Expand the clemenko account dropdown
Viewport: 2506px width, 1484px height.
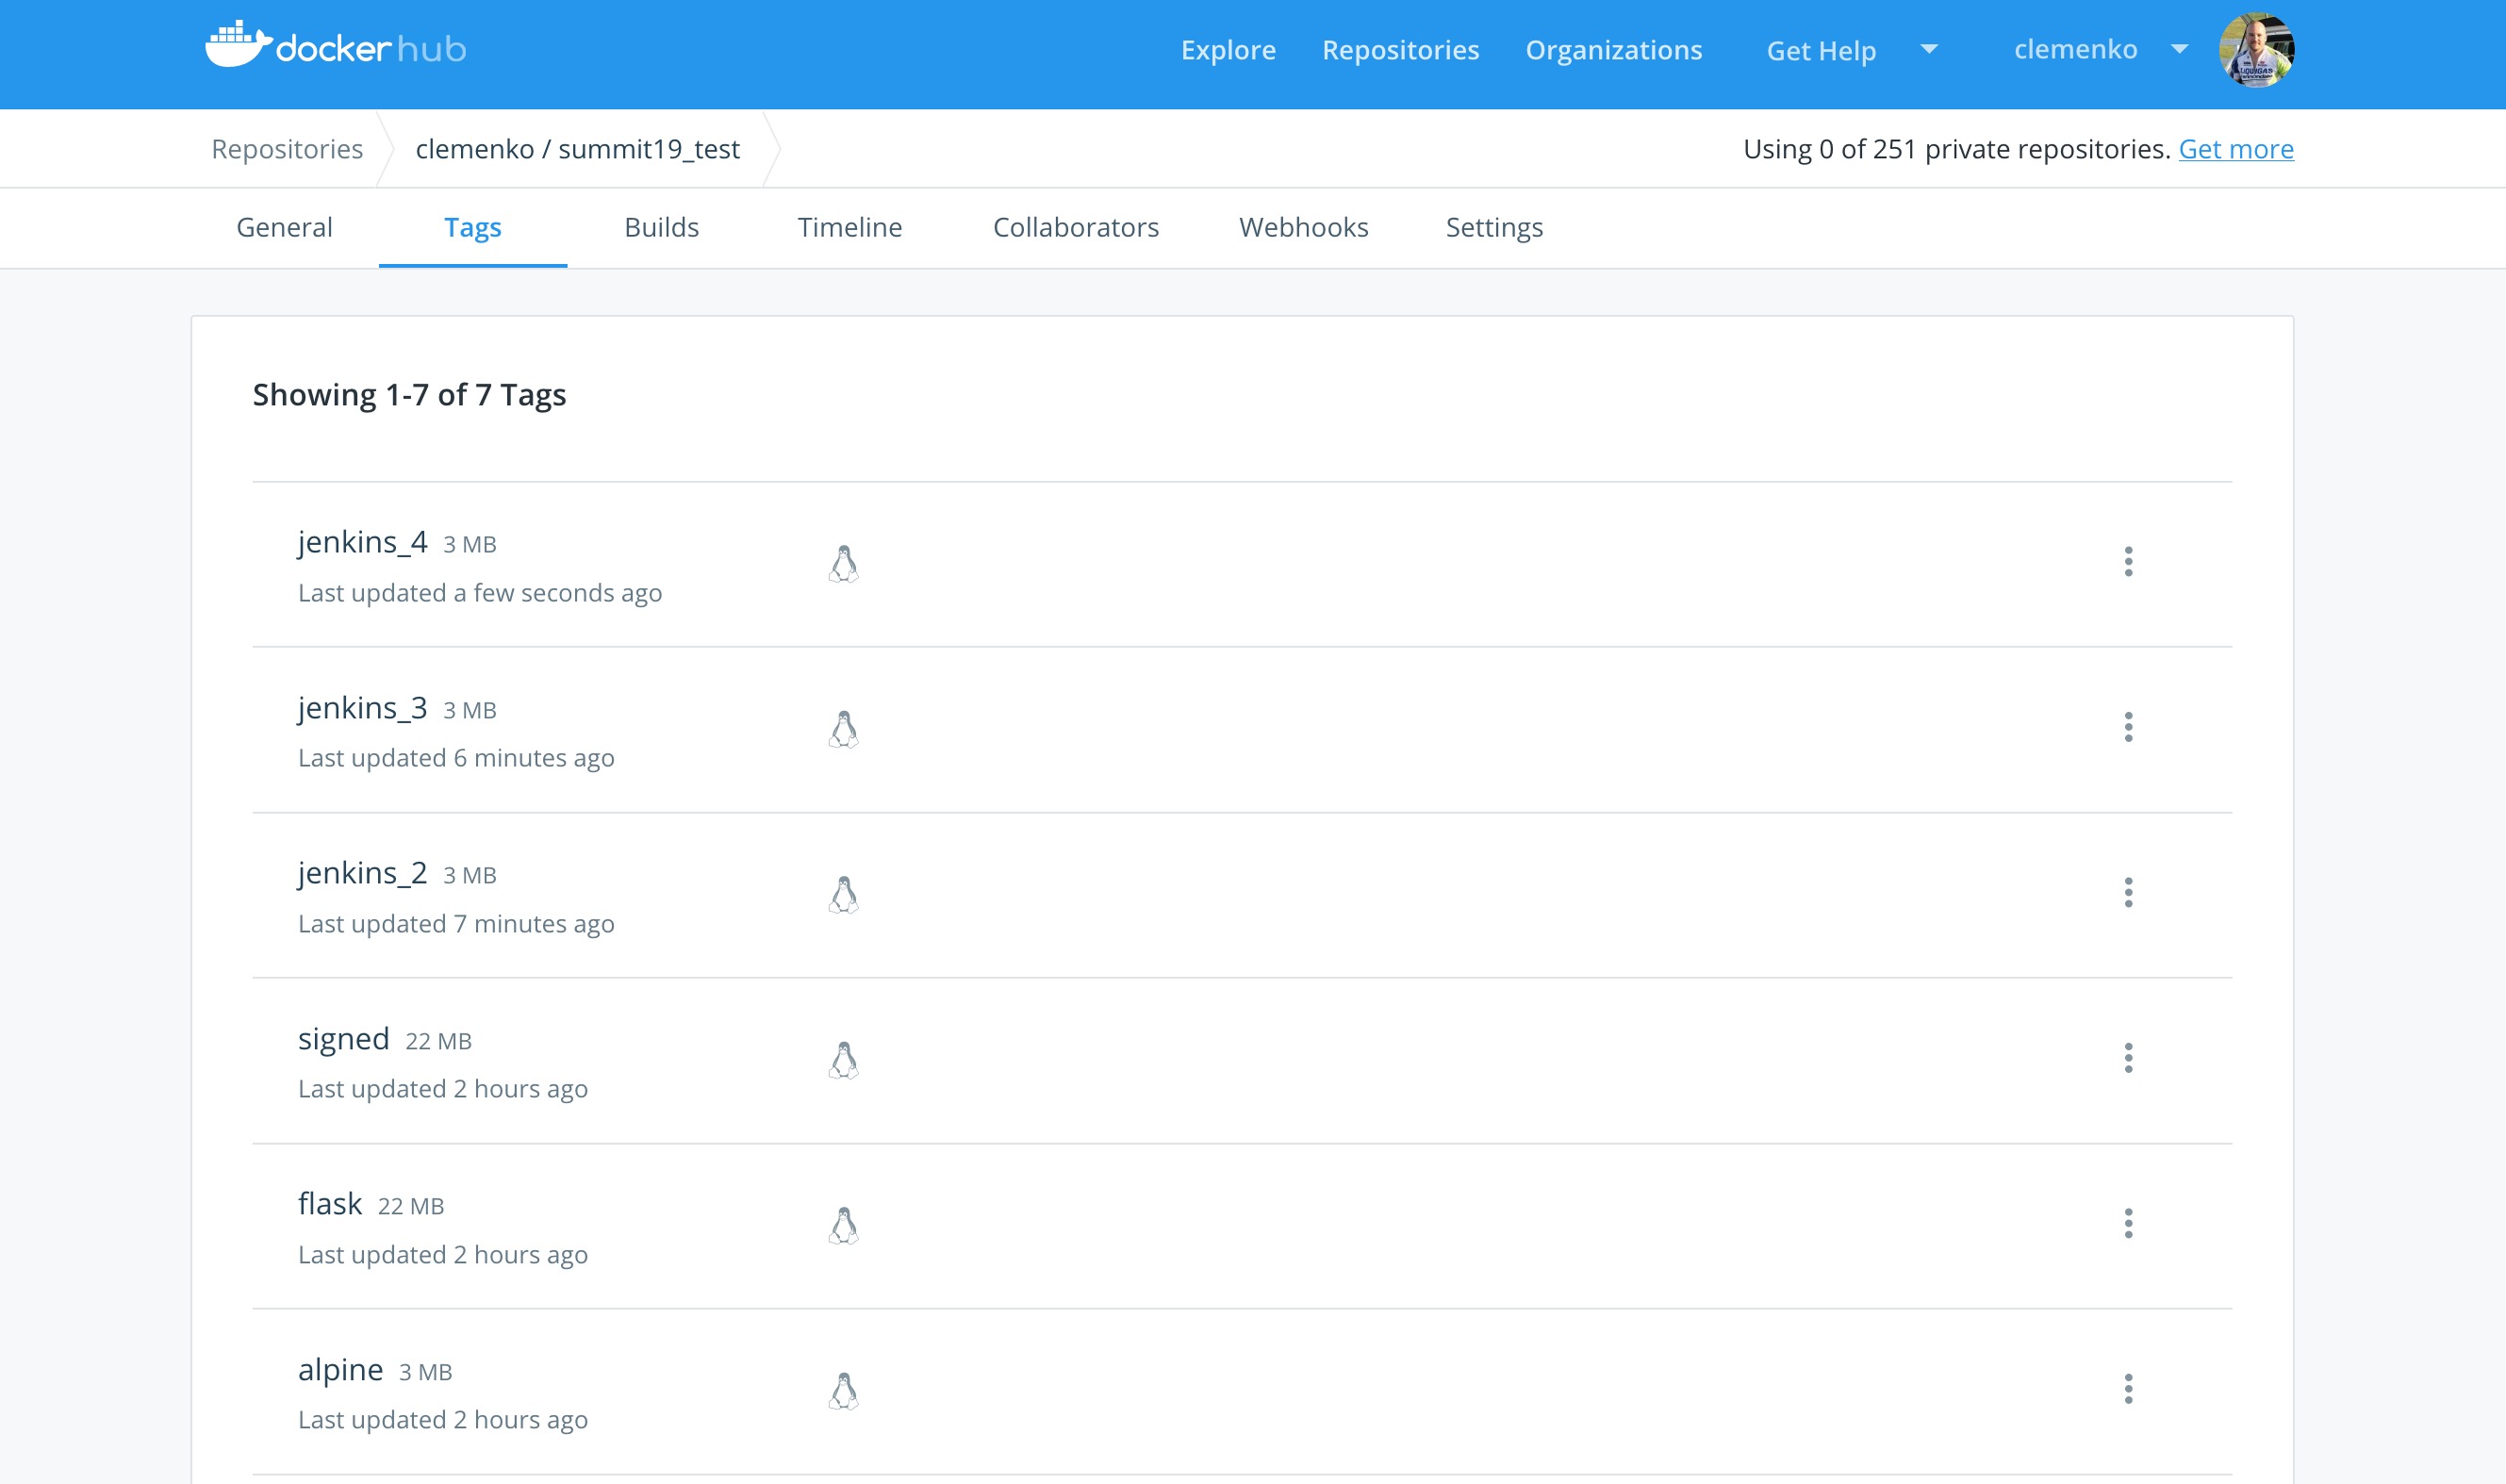tap(2180, 49)
